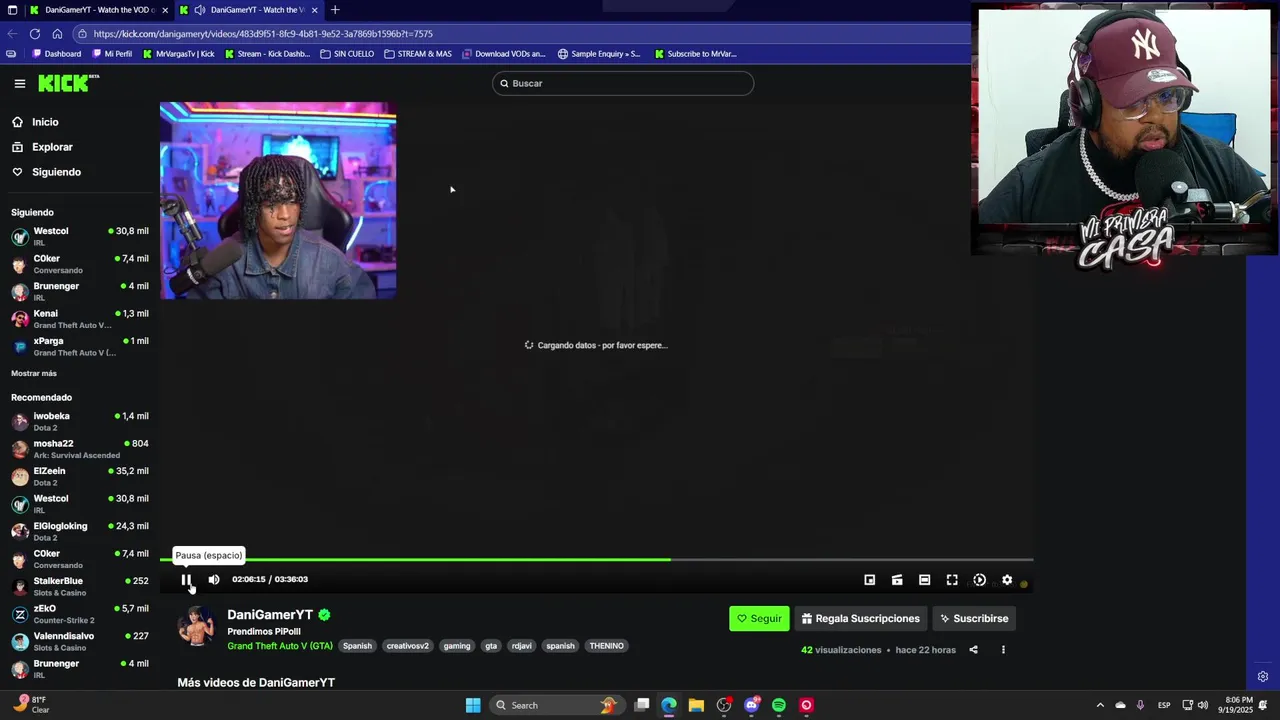
Task: Click the address bar URL
Action: 264,34
